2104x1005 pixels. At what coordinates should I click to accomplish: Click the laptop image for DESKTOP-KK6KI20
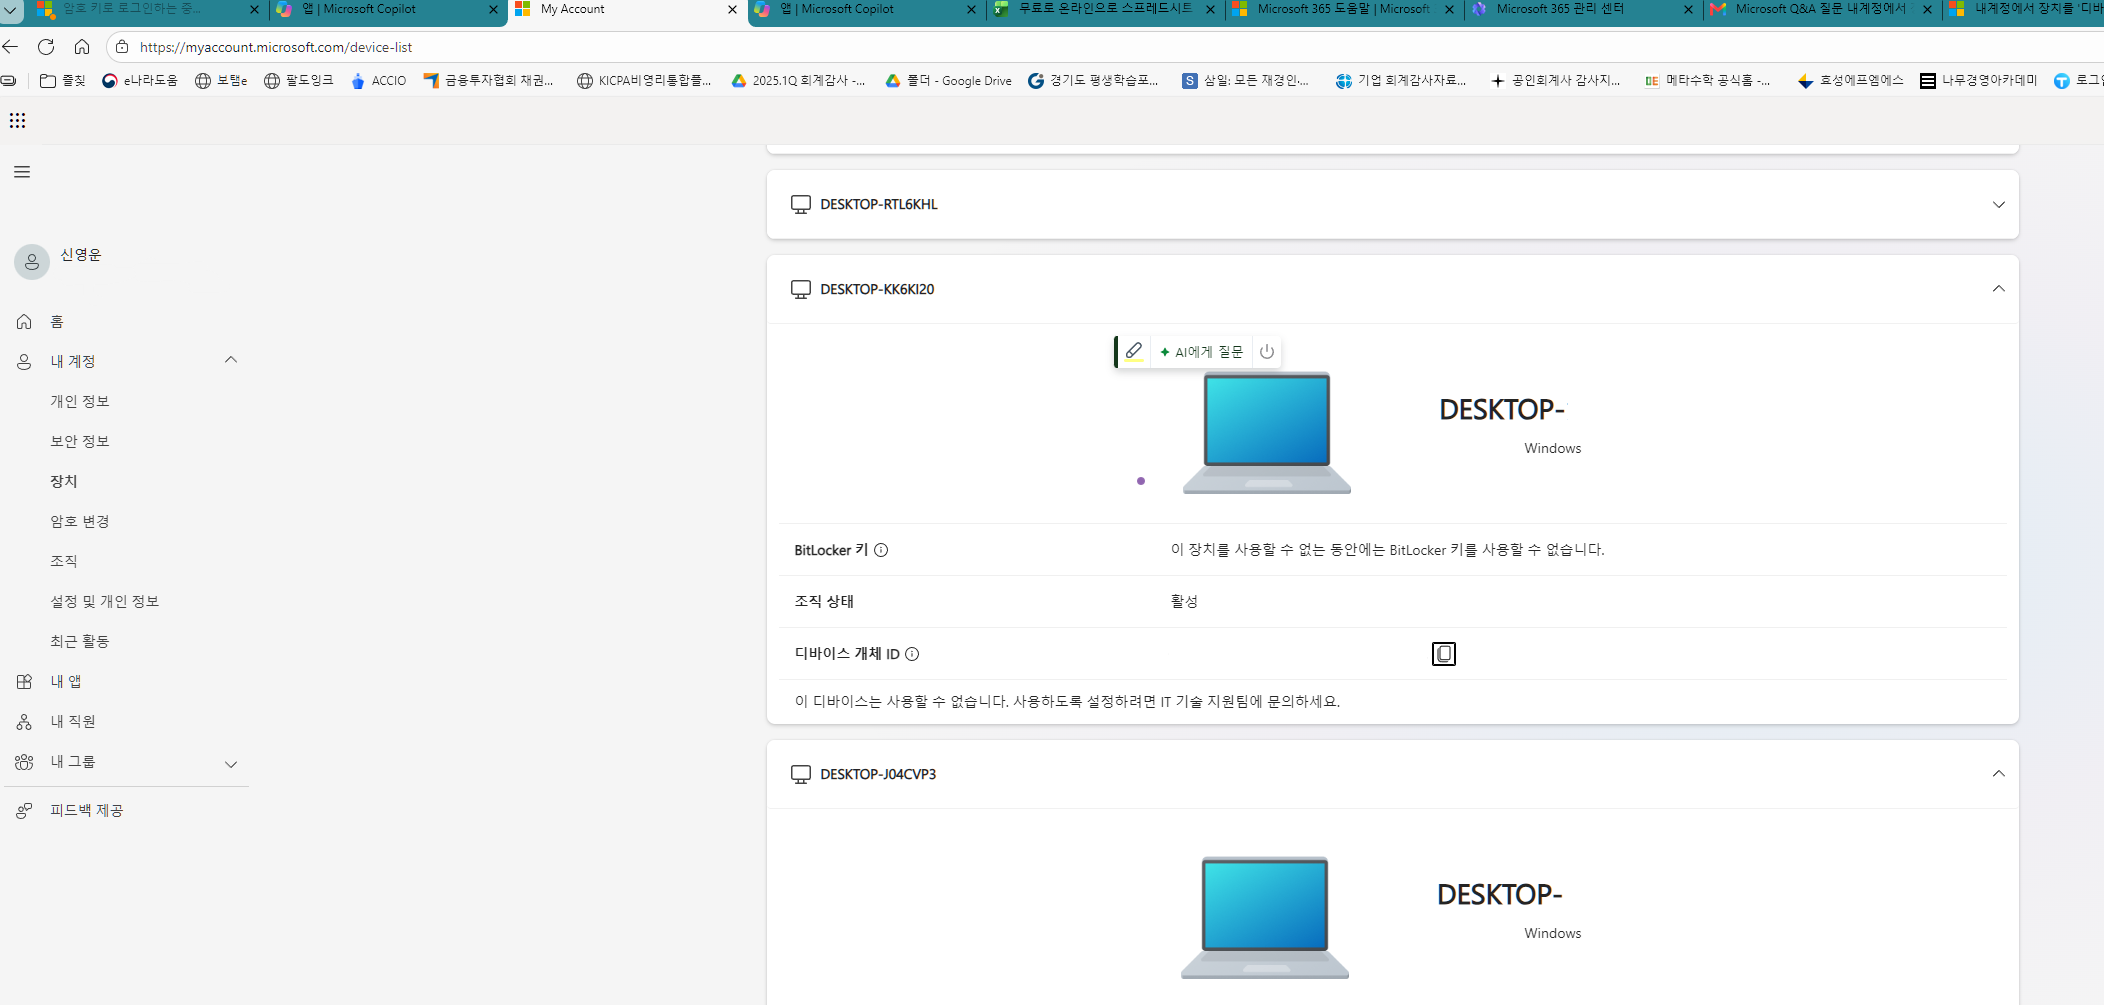pos(1266,432)
